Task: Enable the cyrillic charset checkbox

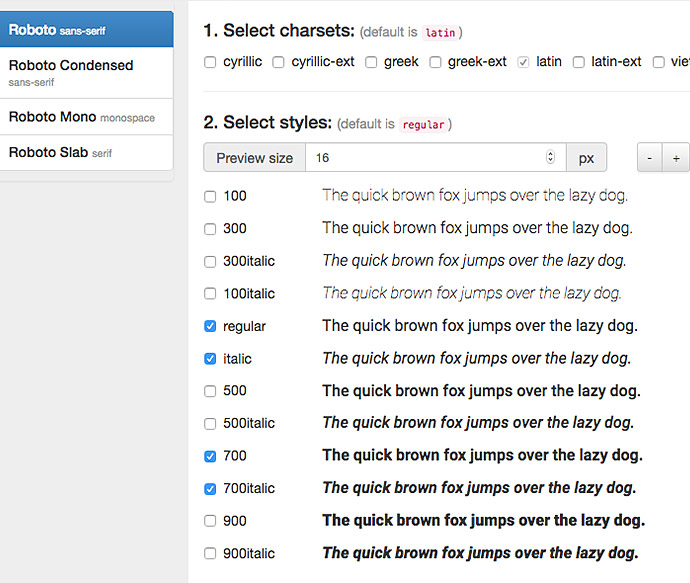Action: 210,62
